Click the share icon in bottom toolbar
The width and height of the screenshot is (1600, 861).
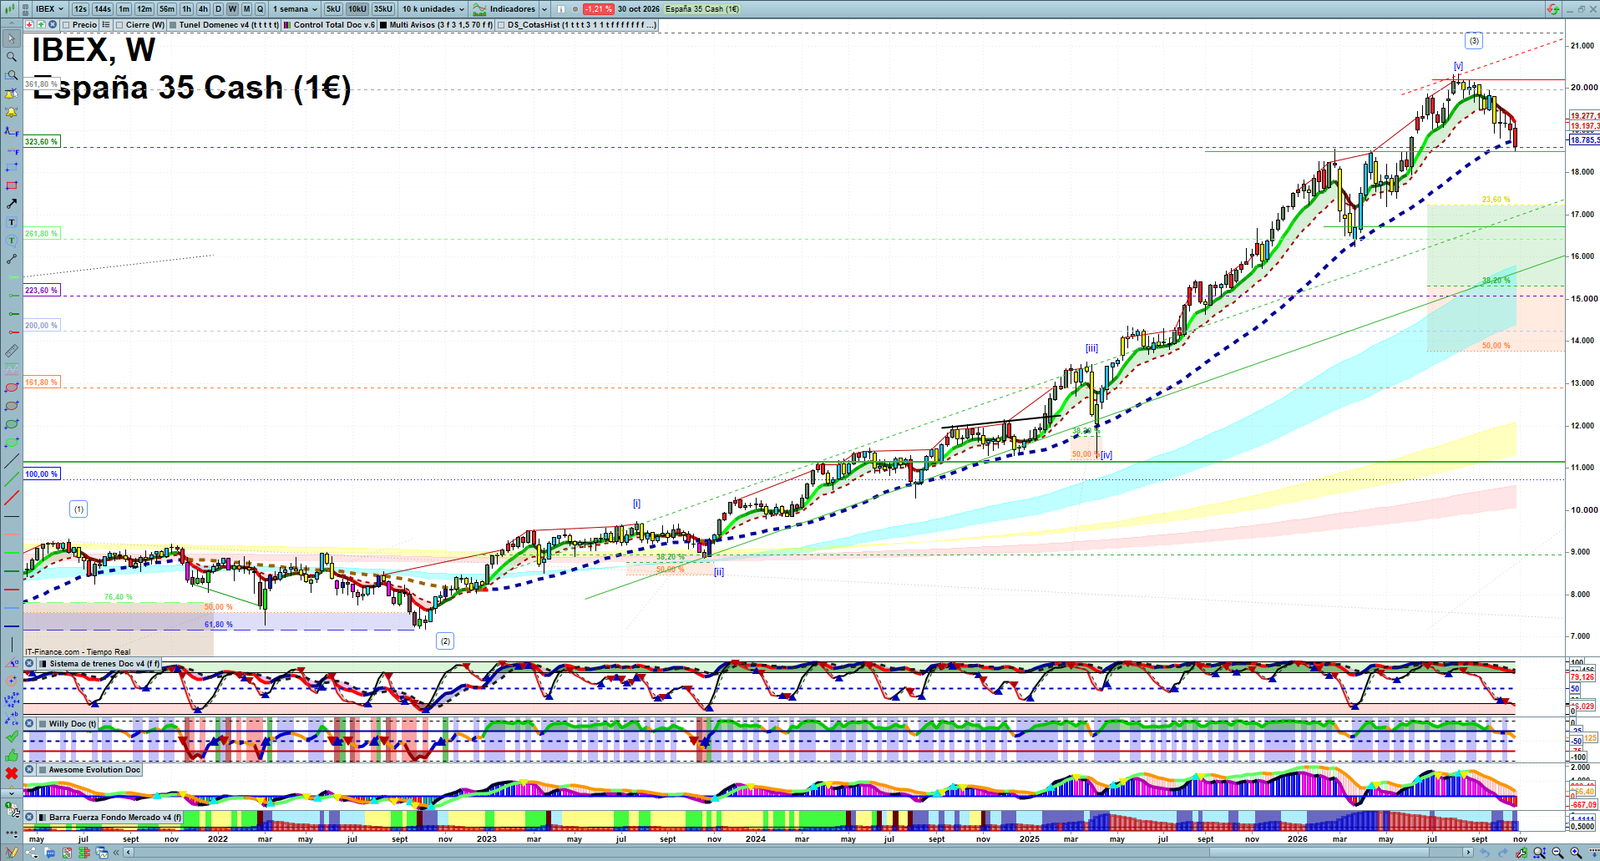pyautogui.click(x=32, y=852)
